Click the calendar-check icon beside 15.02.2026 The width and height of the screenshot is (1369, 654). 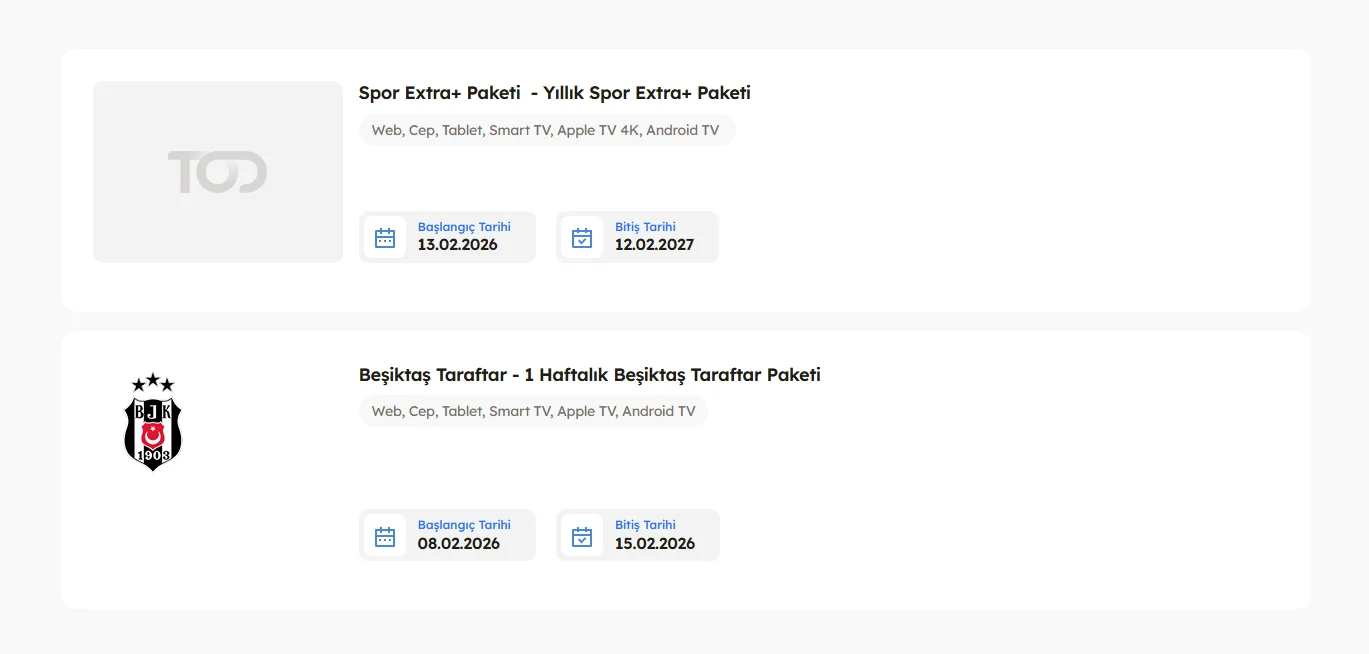(582, 537)
